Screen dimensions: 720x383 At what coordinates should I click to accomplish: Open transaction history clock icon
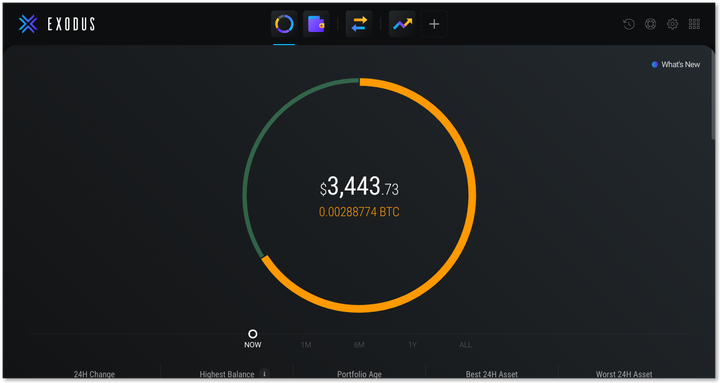pyautogui.click(x=629, y=24)
